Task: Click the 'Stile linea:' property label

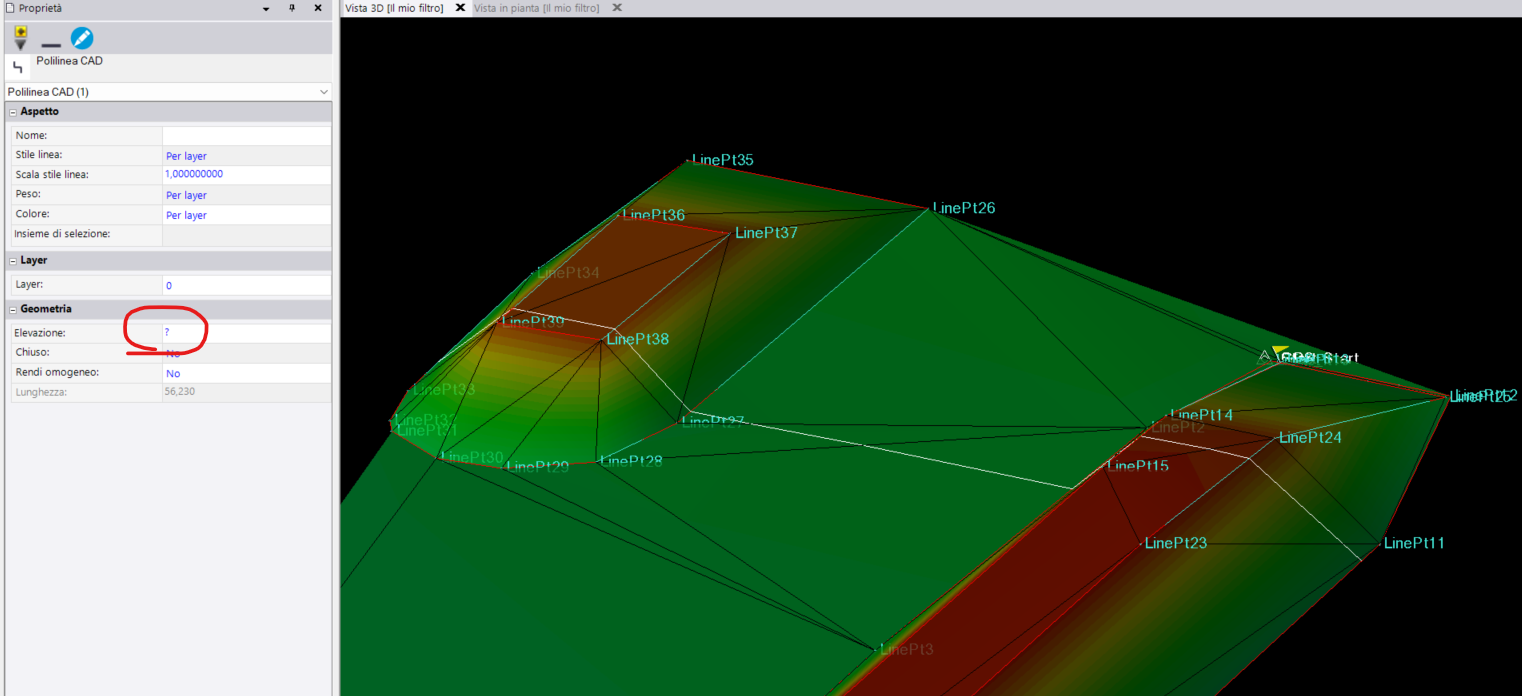Action: coord(39,155)
